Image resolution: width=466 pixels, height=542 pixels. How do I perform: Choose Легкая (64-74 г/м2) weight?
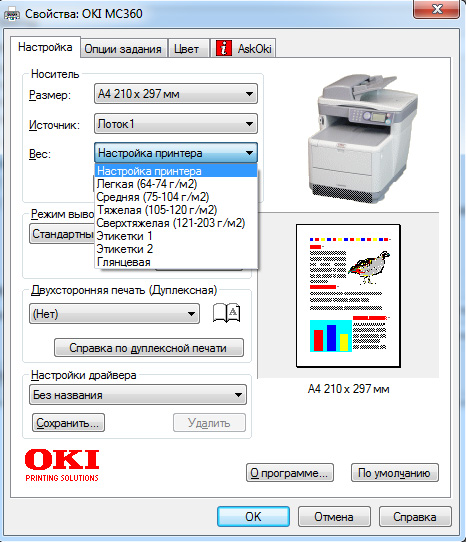coord(176,184)
